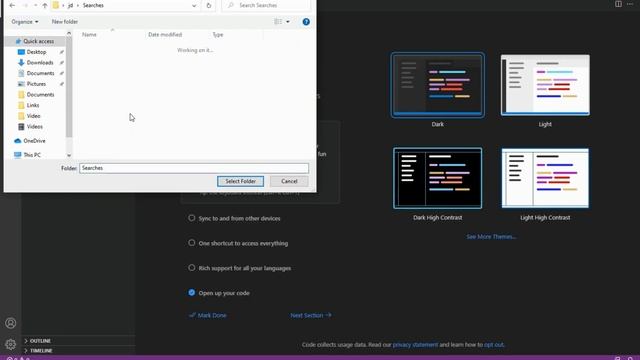This screenshot has height=360, width=640.
Task: Expand address bar path history dropdown
Action: point(194,5)
